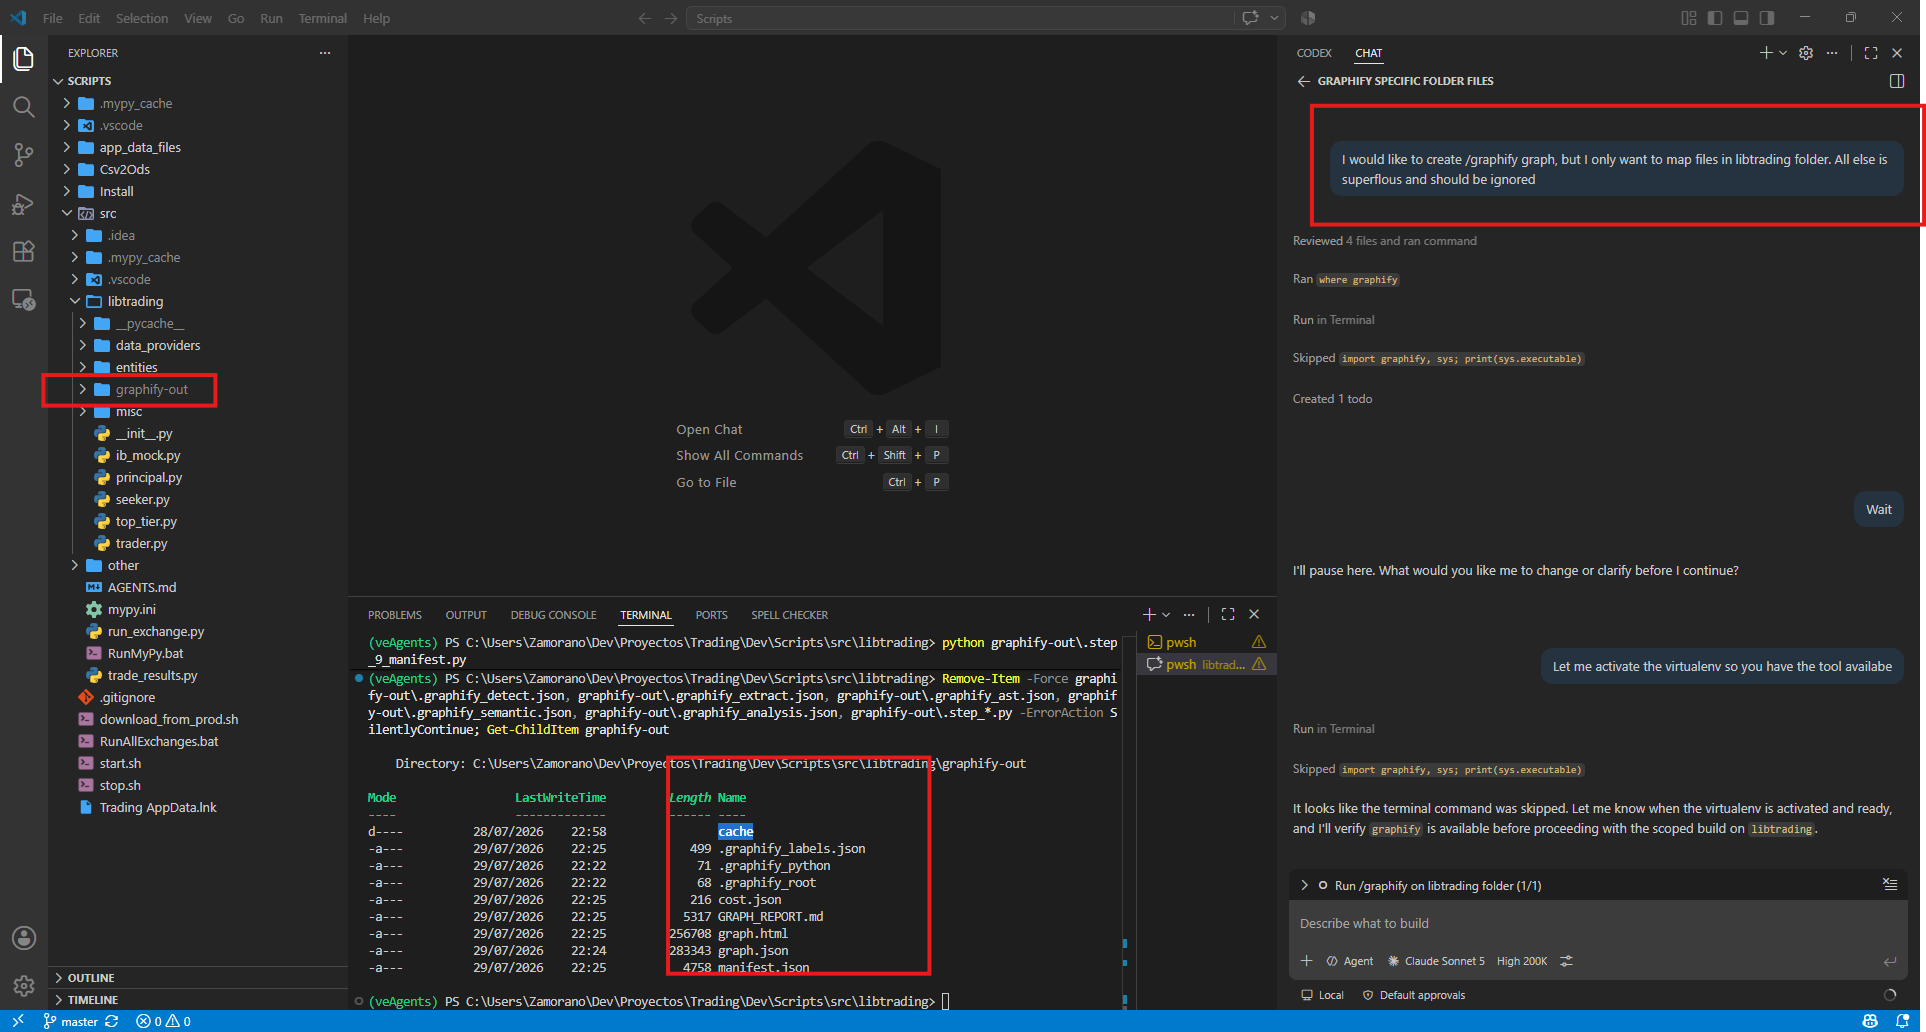Screen dimensions: 1926x1032
Task: Switch to the CODEX tab
Action: (x=1314, y=53)
